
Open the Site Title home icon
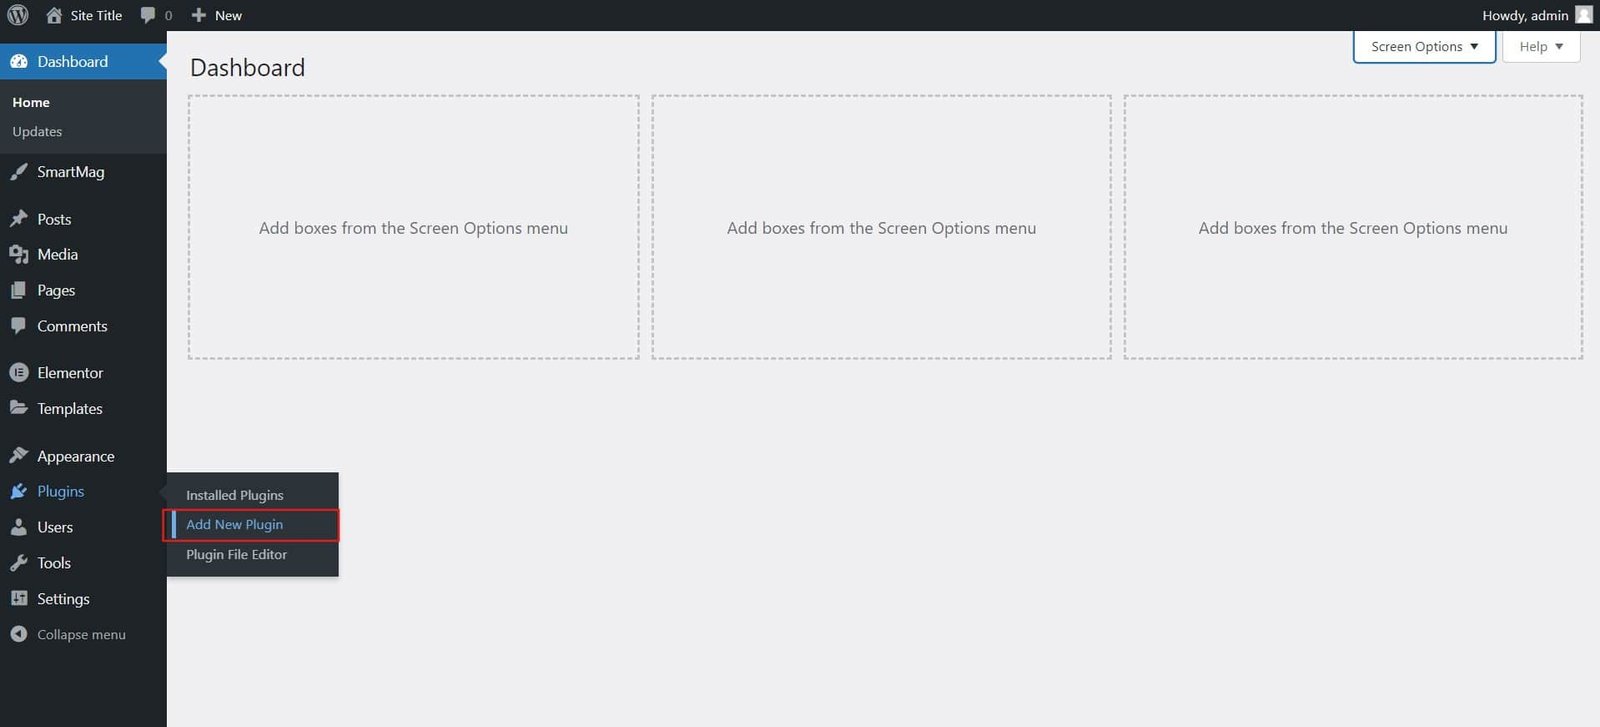[54, 15]
